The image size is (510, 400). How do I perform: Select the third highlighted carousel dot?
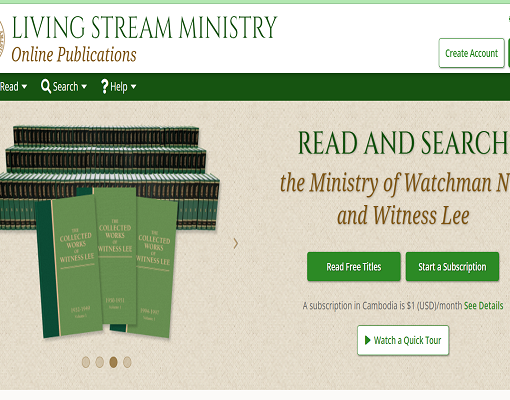tap(113, 362)
